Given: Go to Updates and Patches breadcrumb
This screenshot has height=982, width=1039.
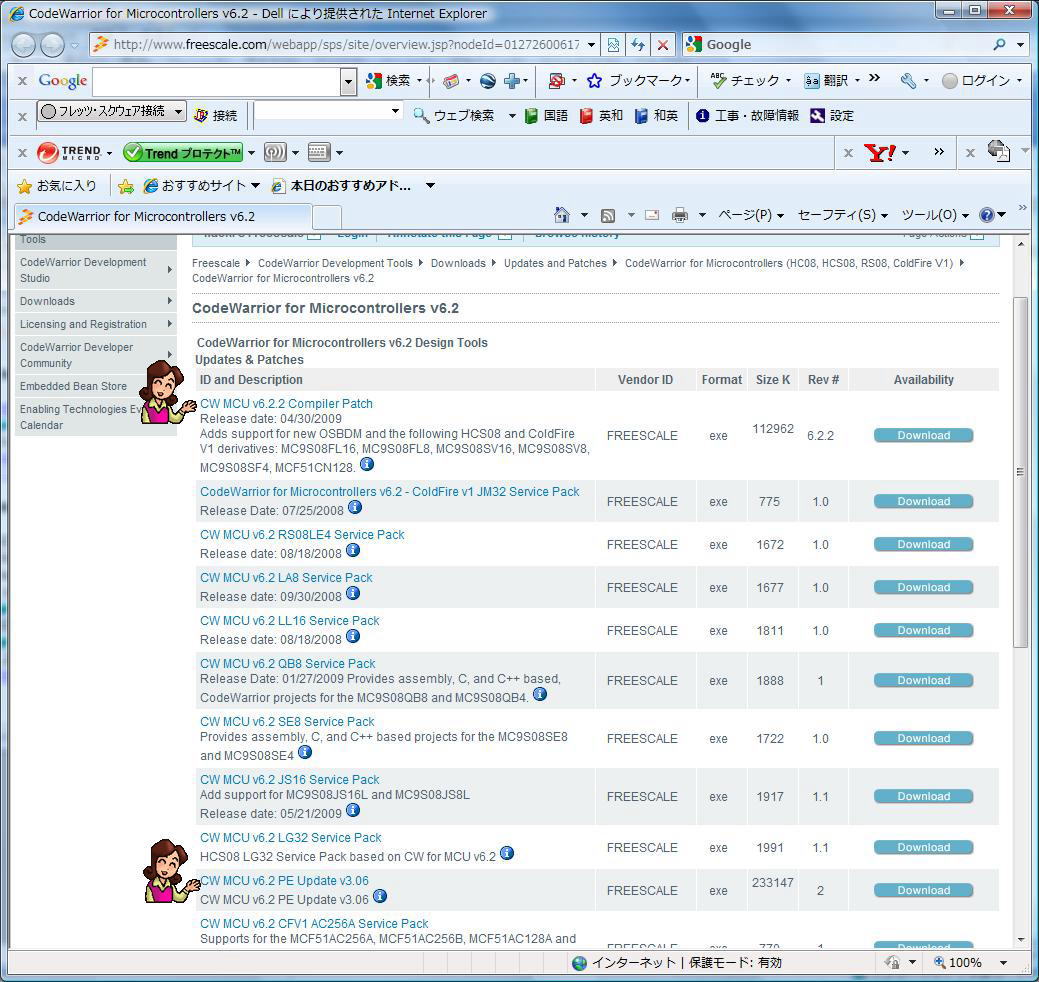Looking at the screenshot, I should [555, 264].
